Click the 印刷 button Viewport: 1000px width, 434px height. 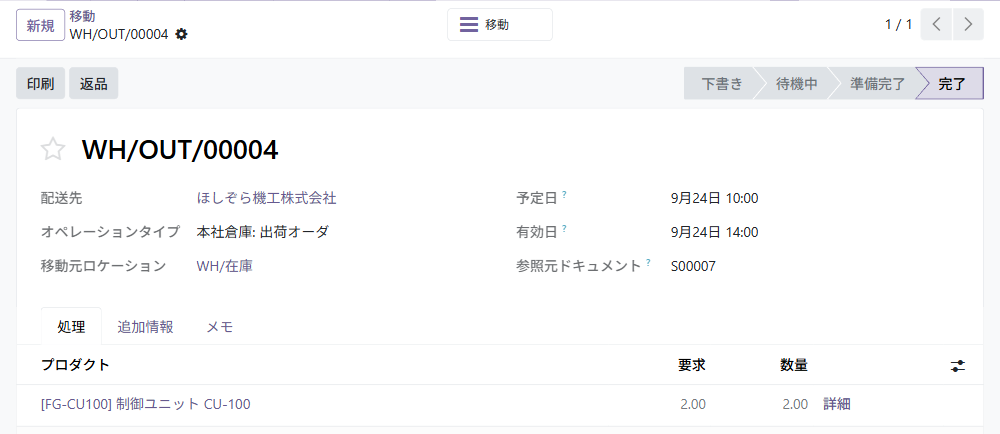click(40, 83)
